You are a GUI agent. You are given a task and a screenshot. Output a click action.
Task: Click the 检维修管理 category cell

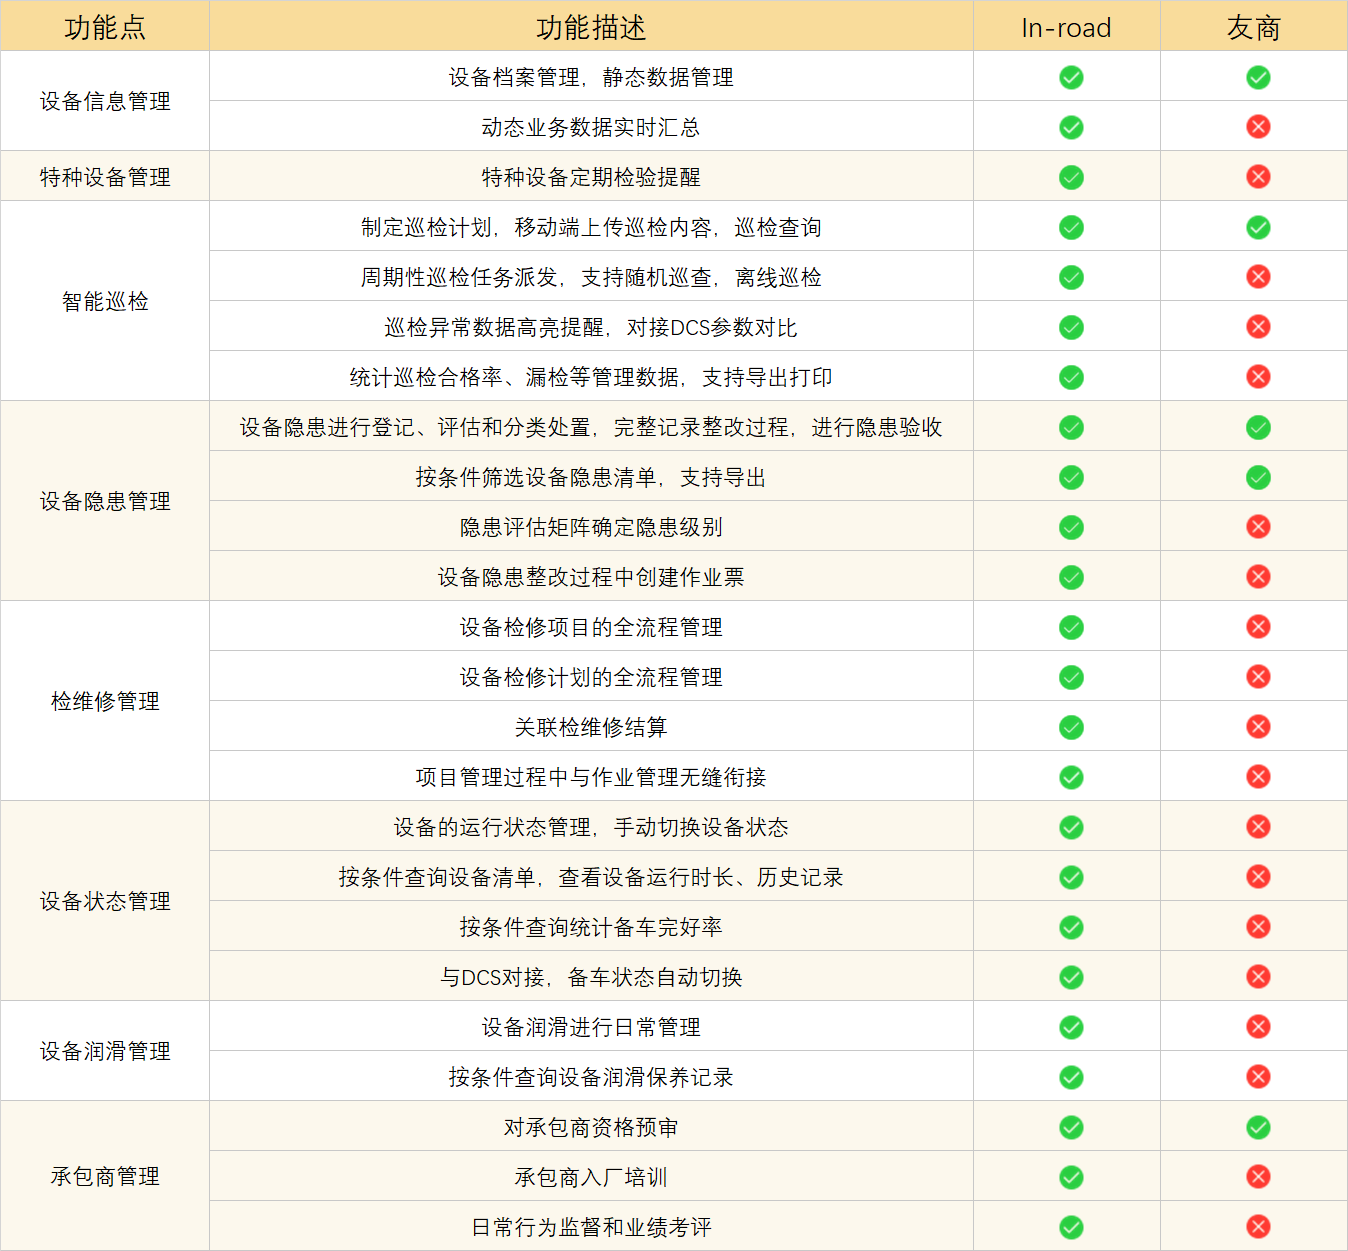pyautogui.click(x=105, y=701)
